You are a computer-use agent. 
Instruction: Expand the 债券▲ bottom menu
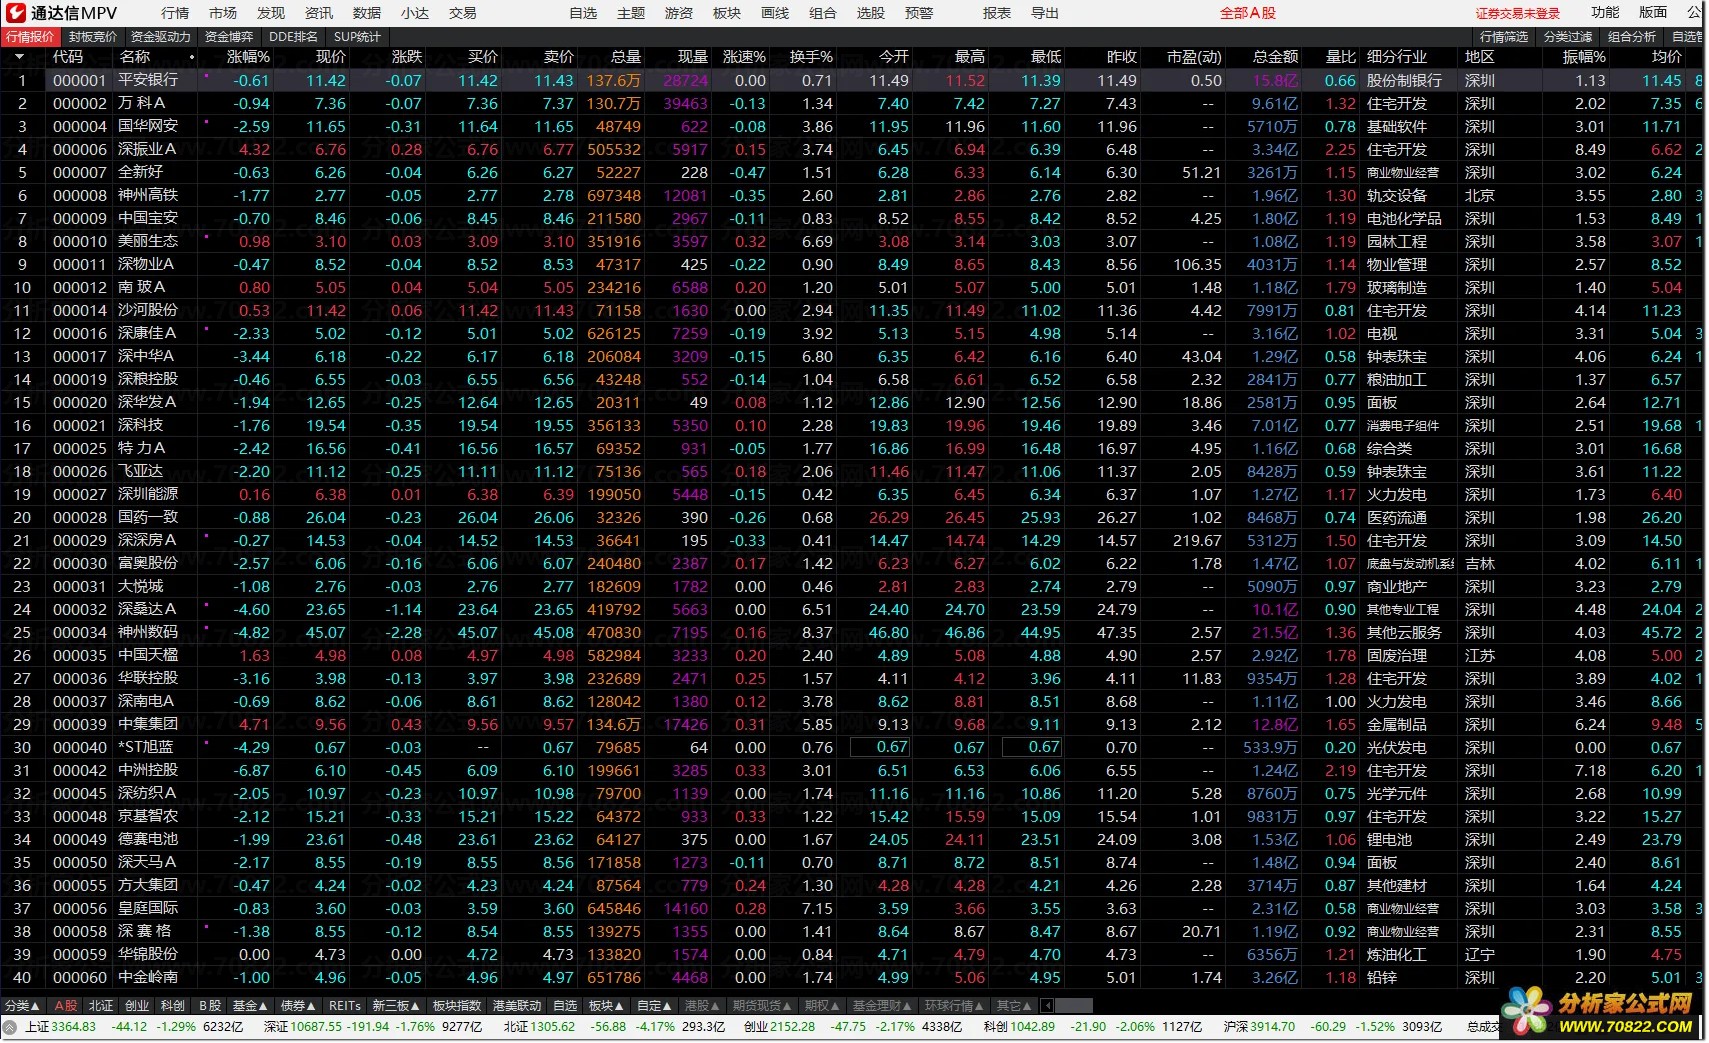(x=298, y=1005)
